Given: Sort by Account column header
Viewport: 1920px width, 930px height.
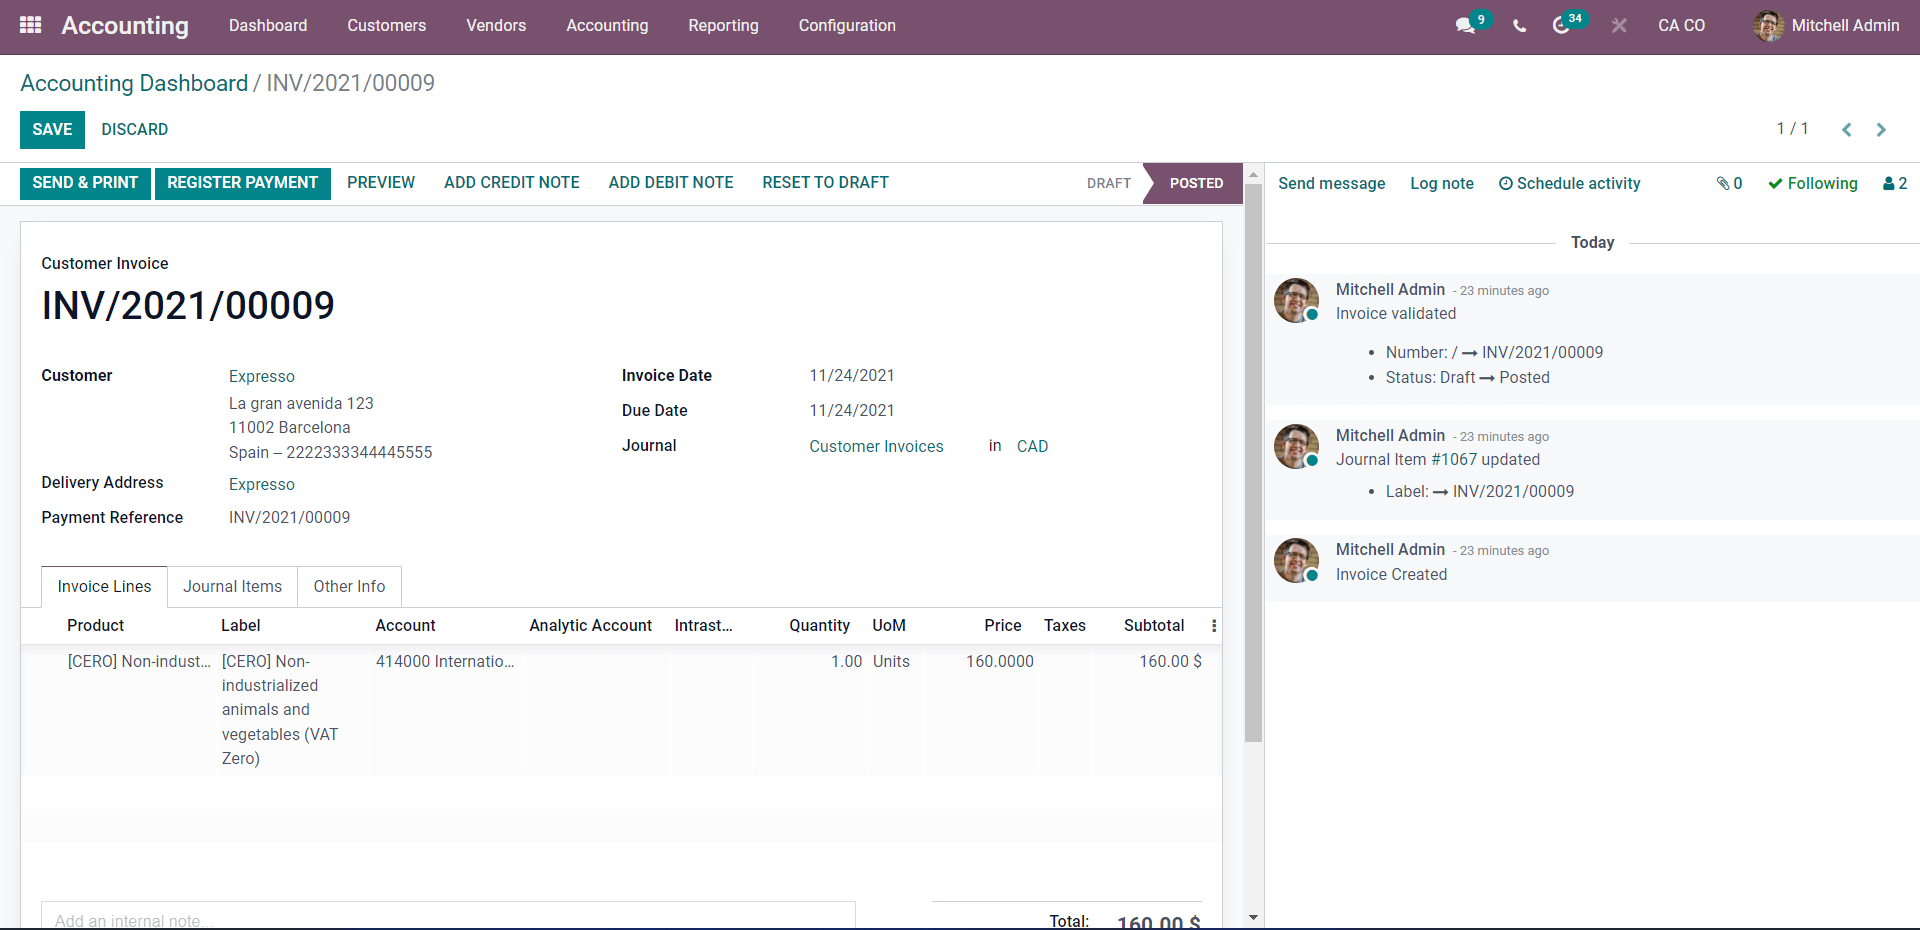Looking at the screenshot, I should [405, 626].
